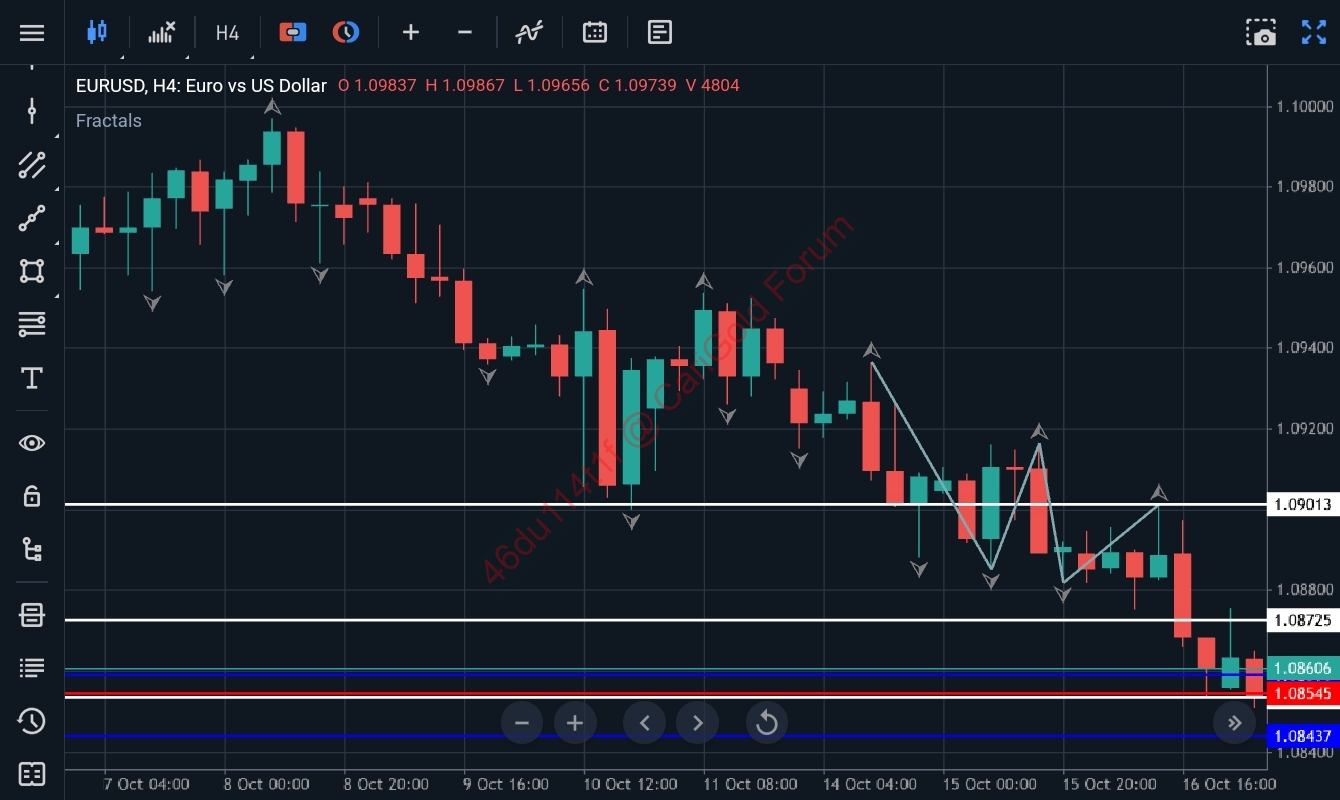Open the H4 timeframe selector
This screenshot has width=1340, height=800.
point(227,33)
